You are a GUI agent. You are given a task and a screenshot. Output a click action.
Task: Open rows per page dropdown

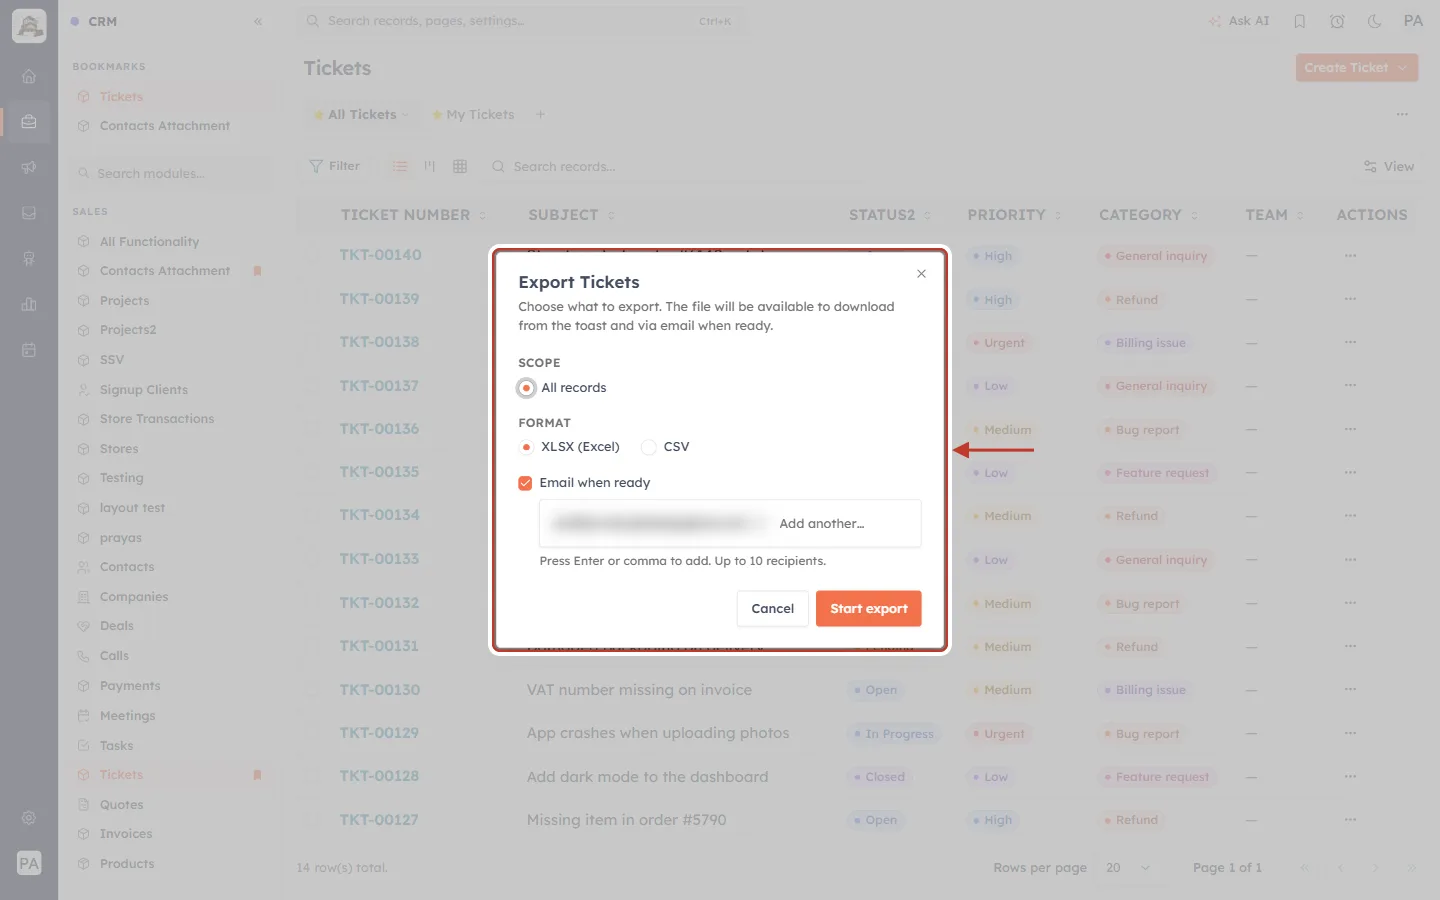coord(1128,868)
